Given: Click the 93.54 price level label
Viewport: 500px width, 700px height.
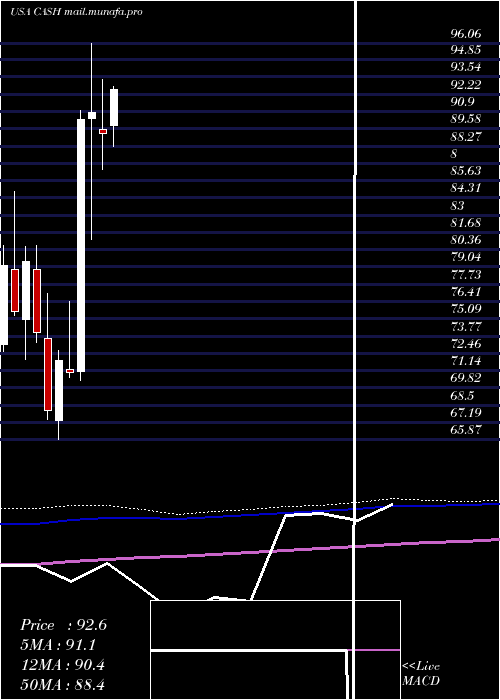Looking at the screenshot, I should 466,67.
